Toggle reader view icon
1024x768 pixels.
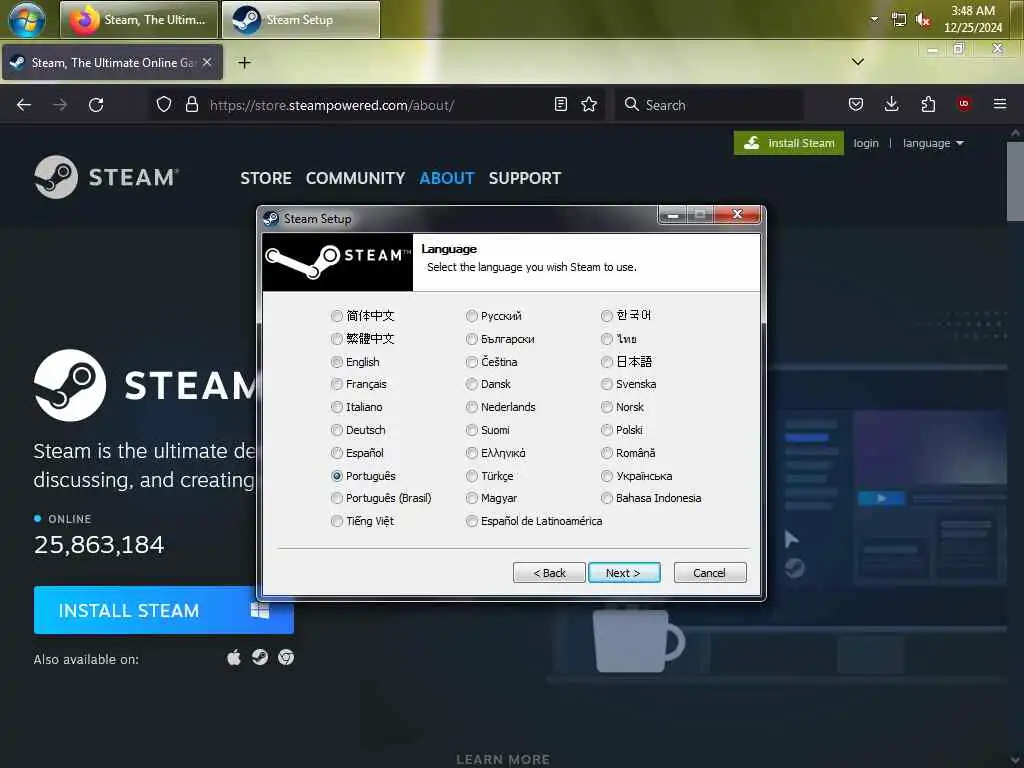(560, 104)
